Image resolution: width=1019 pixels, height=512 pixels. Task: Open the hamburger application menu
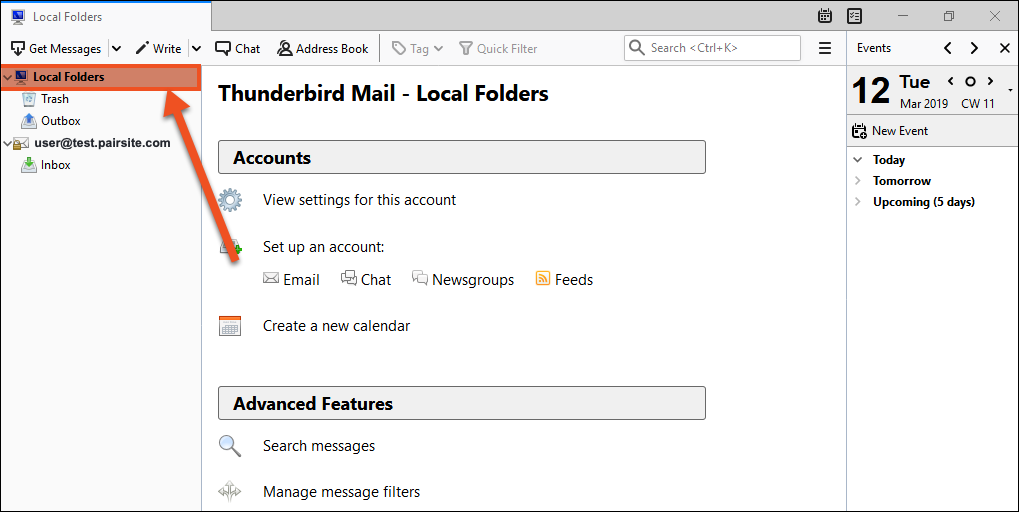coord(825,48)
